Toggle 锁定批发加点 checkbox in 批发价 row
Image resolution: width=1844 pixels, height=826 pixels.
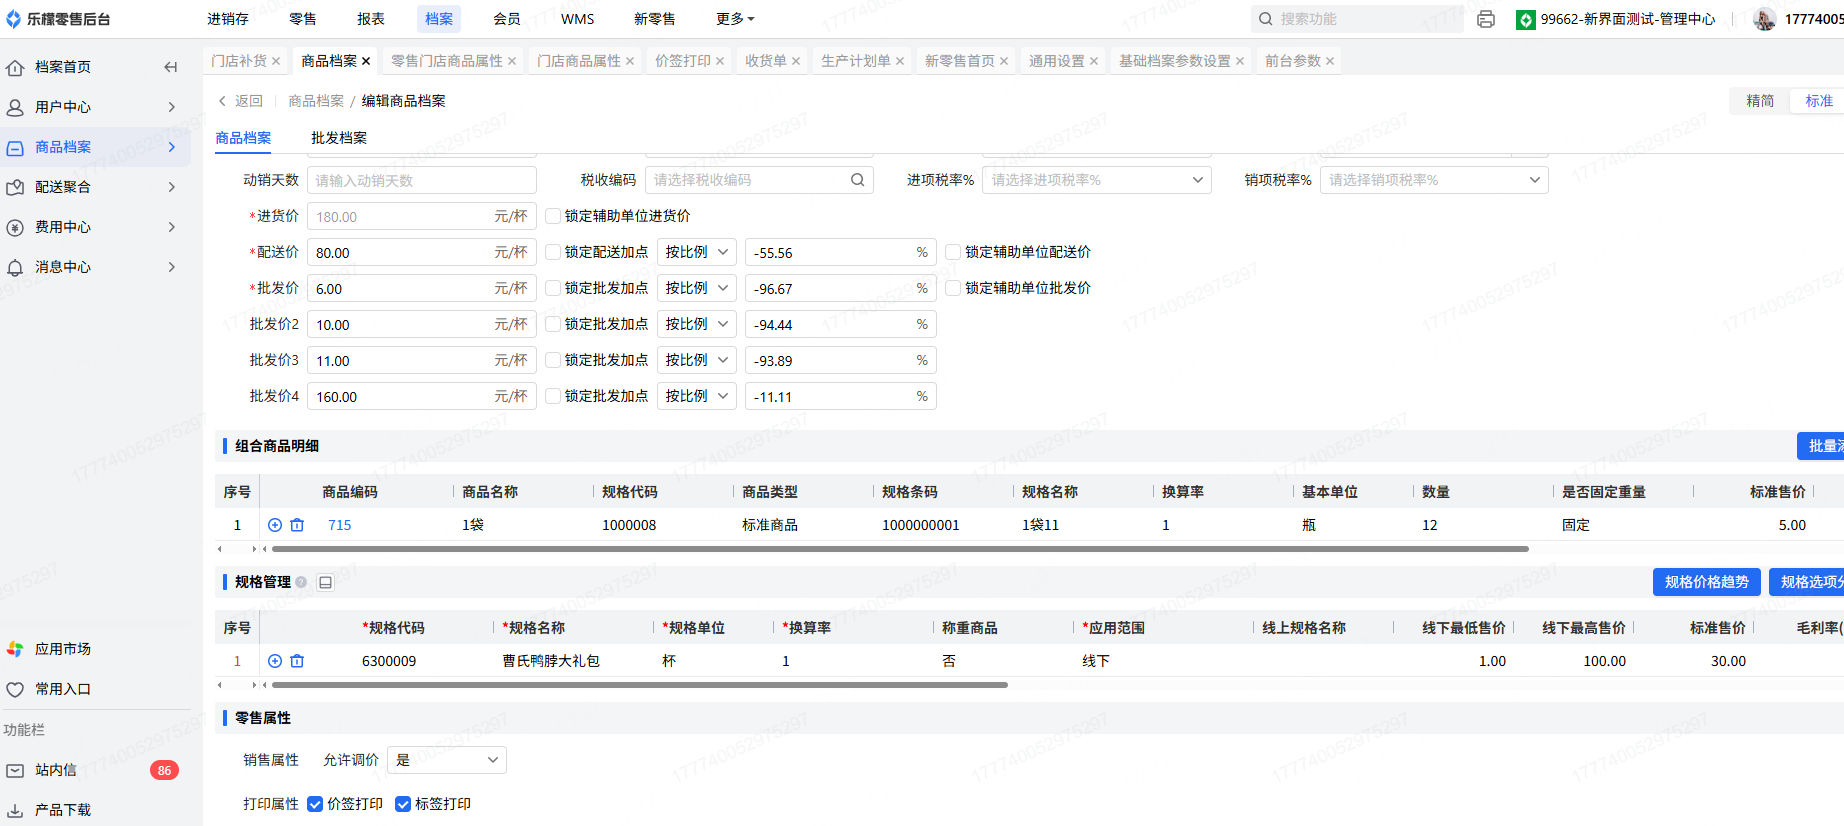553,288
